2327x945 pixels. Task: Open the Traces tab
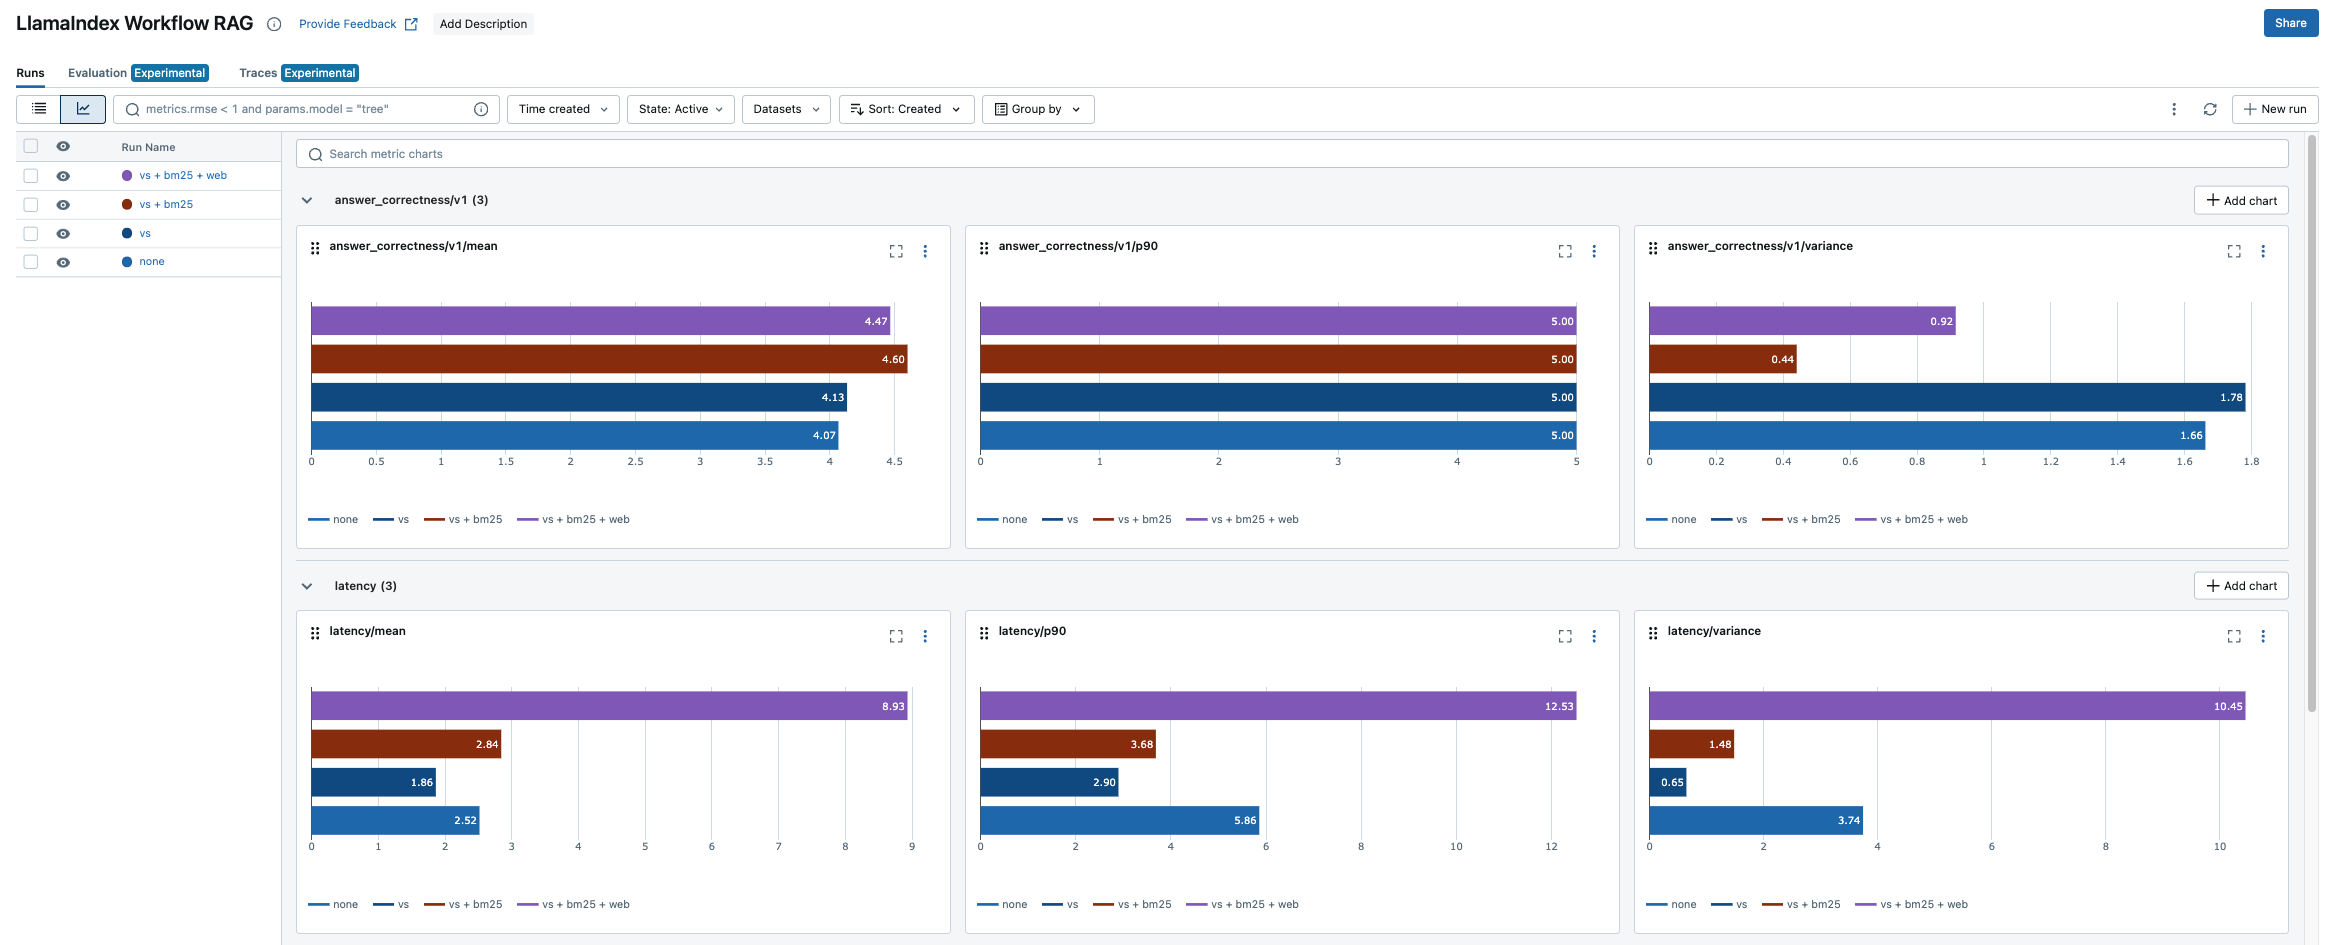click(x=258, y=73)
